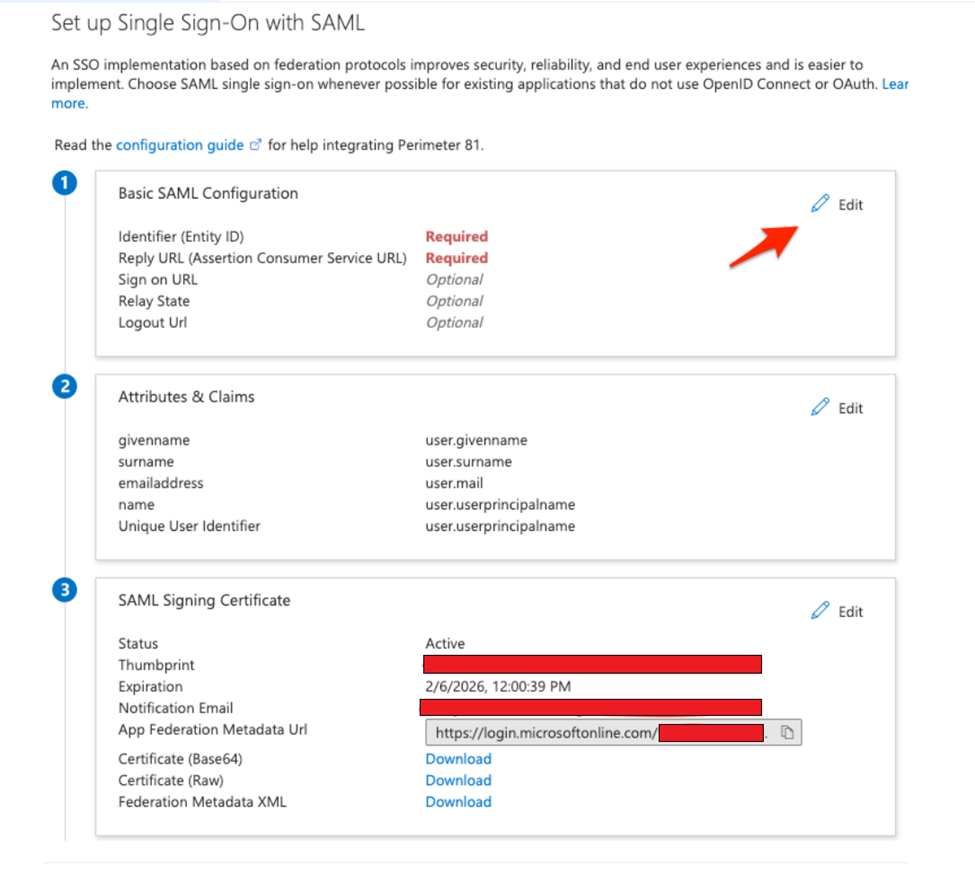This screenshot has width=975, height=892.
Task: Click the pencil icon for Attributes & Claims
Action: [820, 407]
